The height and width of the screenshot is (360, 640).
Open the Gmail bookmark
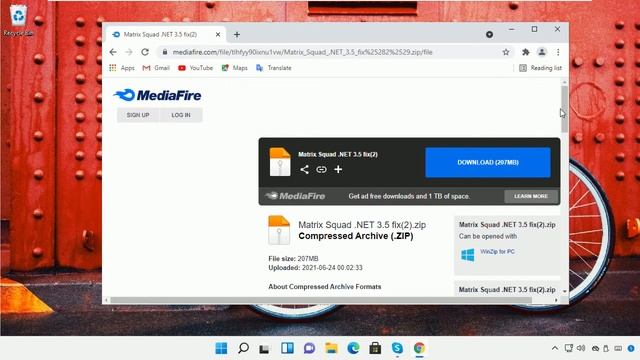156,68
